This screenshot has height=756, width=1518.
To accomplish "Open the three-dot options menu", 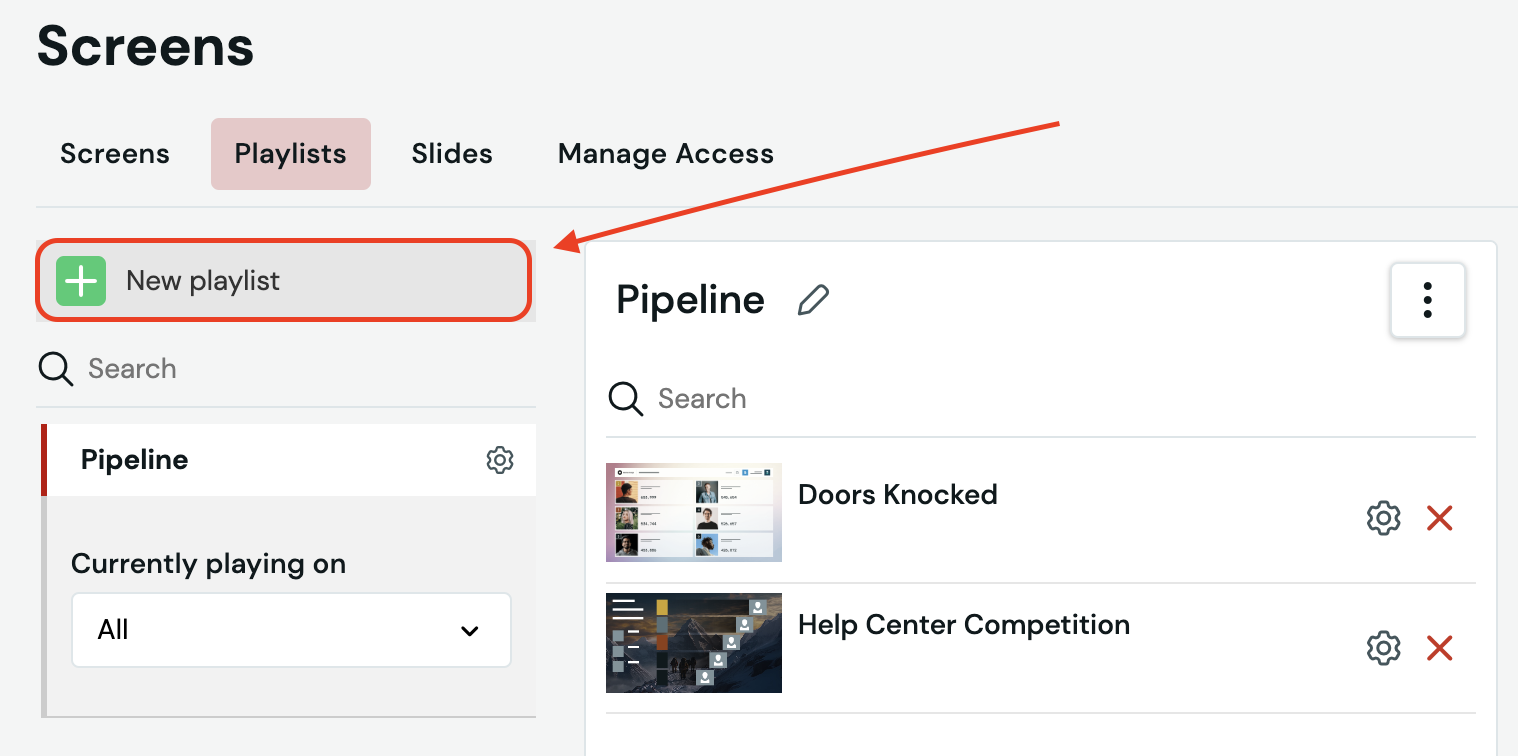I will [1428, 300].
